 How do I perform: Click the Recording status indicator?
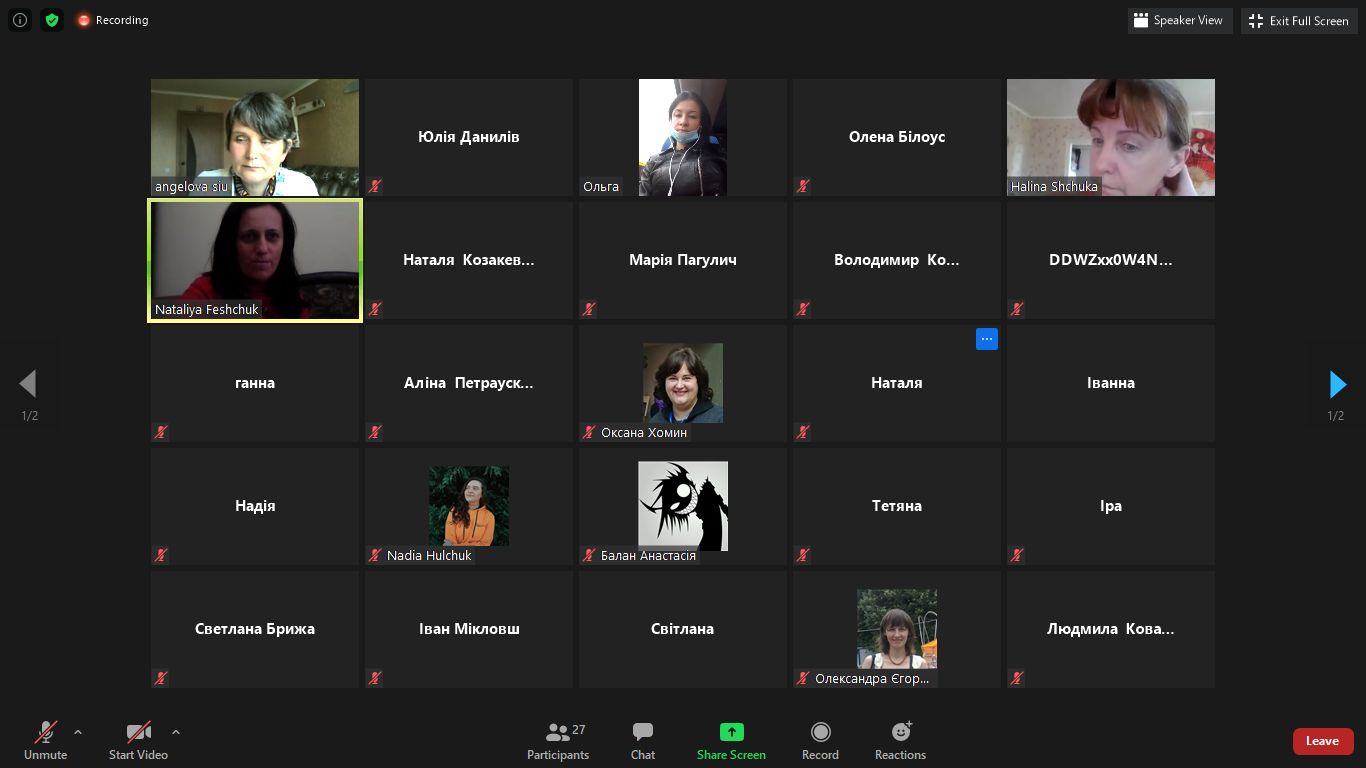[x=112, y=20]
